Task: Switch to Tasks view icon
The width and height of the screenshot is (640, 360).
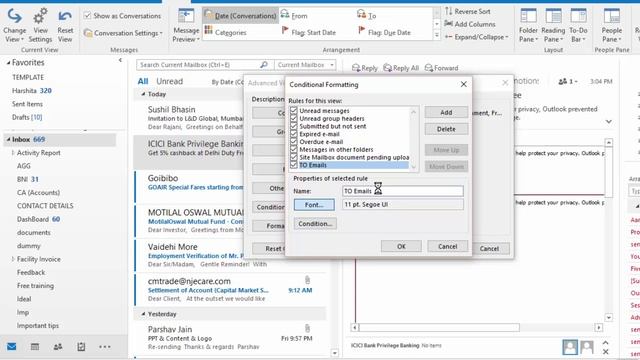Action: coord(81,347)
